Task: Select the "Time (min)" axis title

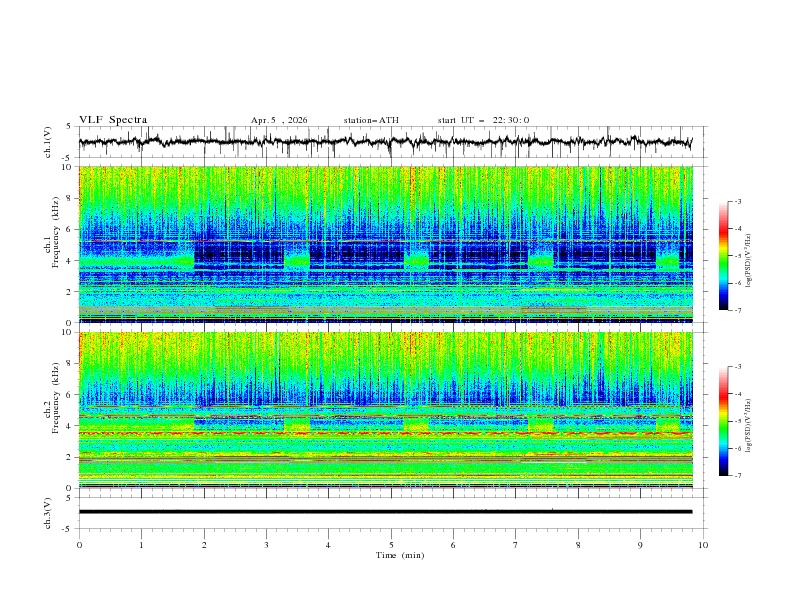Action: click(400, 555)
